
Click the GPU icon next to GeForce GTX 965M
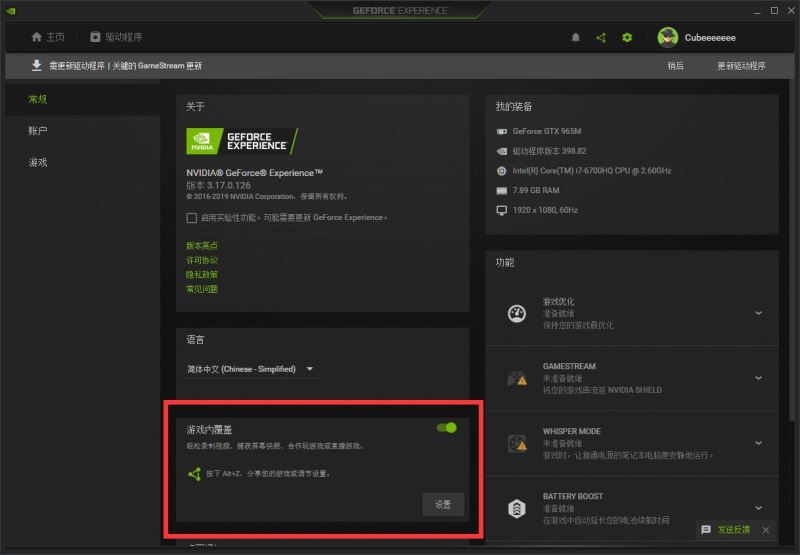point(502,132)
